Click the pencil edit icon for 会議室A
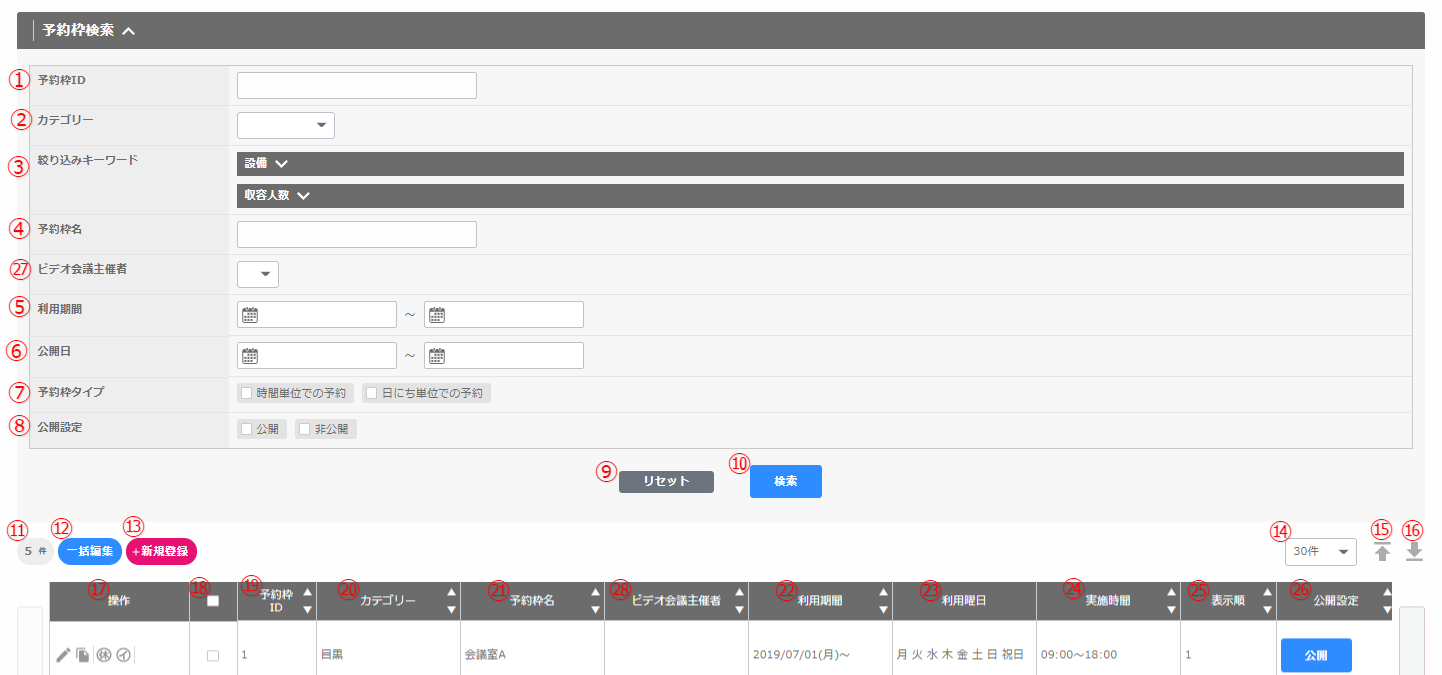This screenshot has width=1442, height=675. click(63, 656)
